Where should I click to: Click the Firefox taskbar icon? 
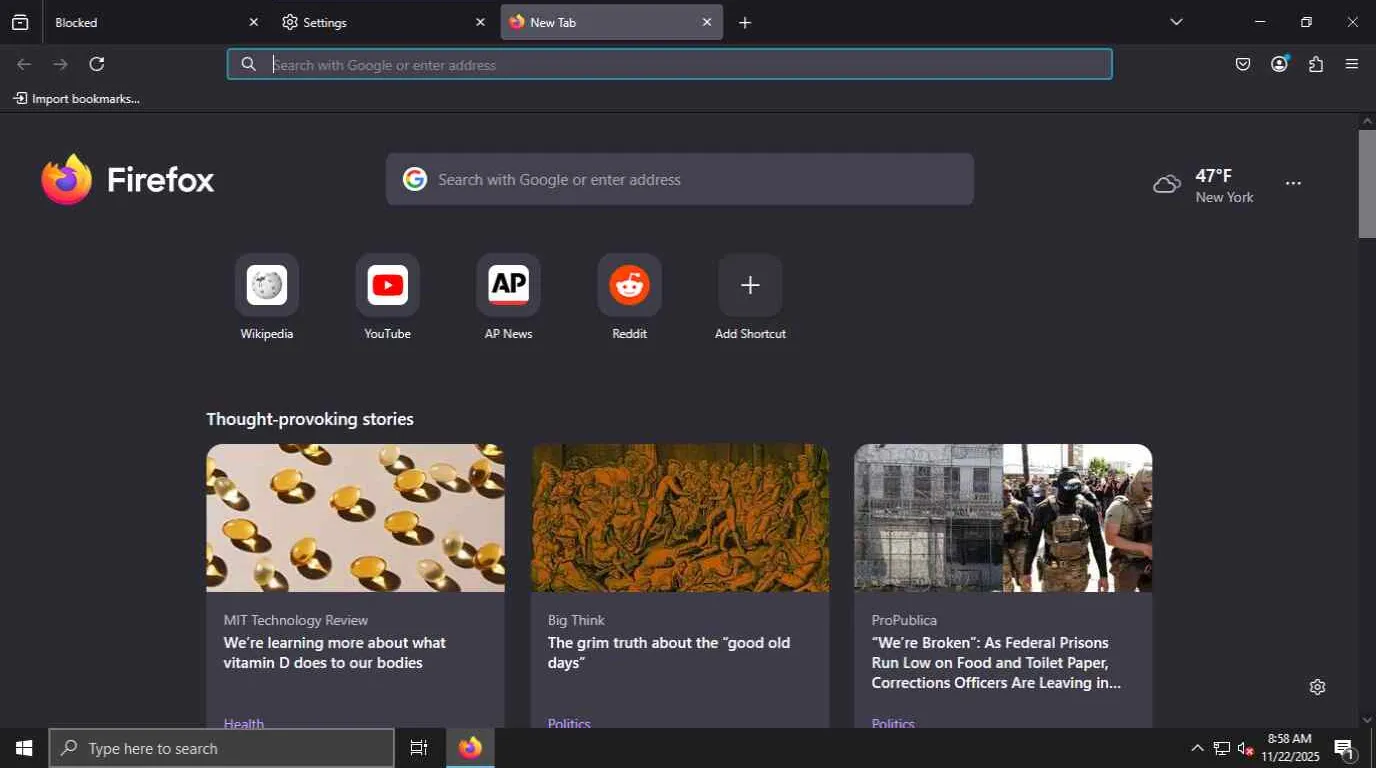click(x=470, y=748)
